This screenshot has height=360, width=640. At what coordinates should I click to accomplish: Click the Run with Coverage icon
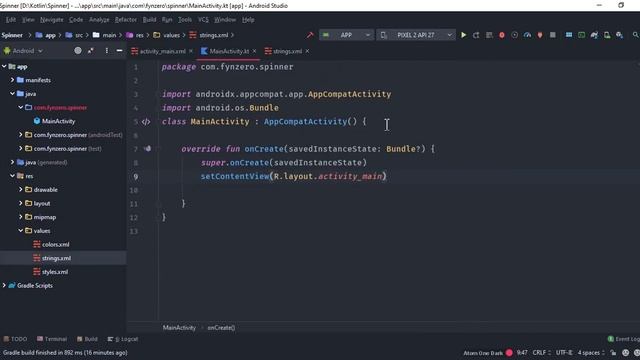click(x=514, y=35)
